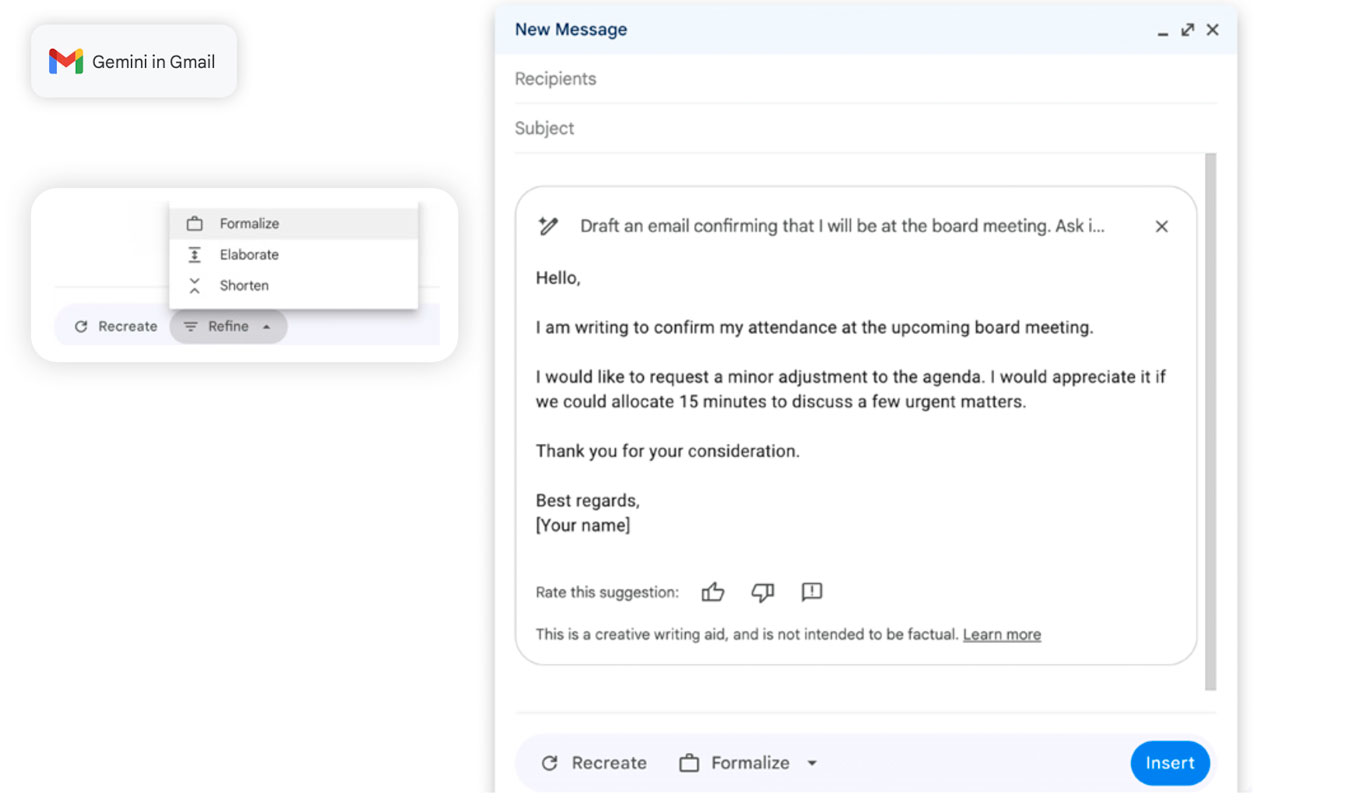Click the "Rate this suggestion:" label
The height and width of the screenshot is (810, 1356).
607,593
